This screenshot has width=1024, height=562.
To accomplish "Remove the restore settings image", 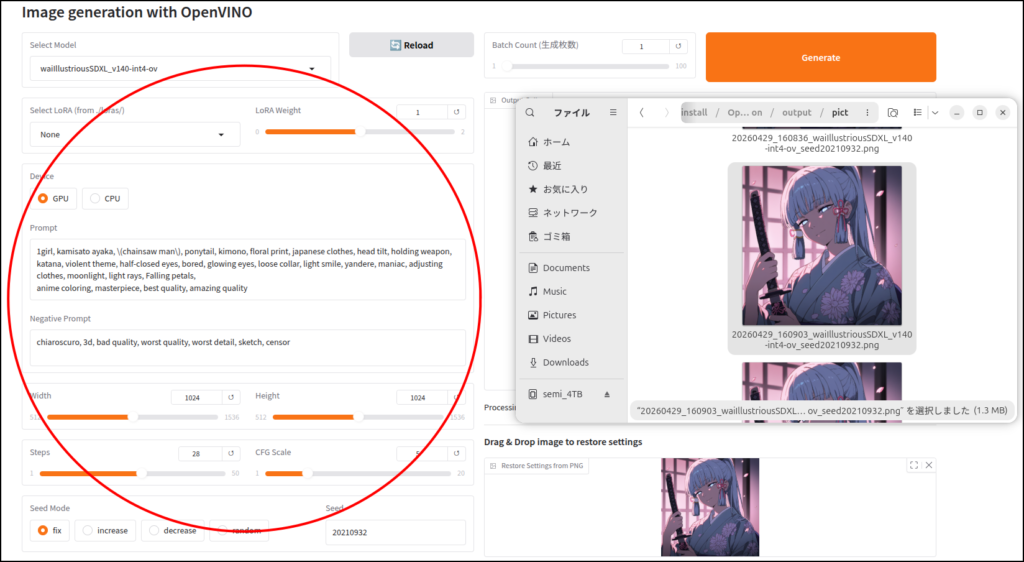I will pyautogui.click(x=928, y=465).
